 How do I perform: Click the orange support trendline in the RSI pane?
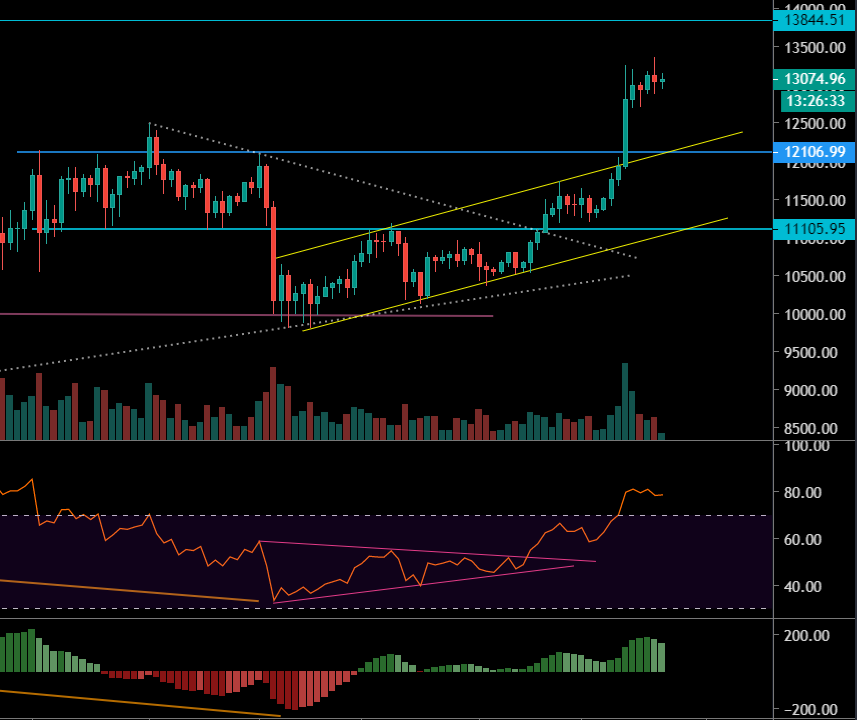(x=130, y=587)
